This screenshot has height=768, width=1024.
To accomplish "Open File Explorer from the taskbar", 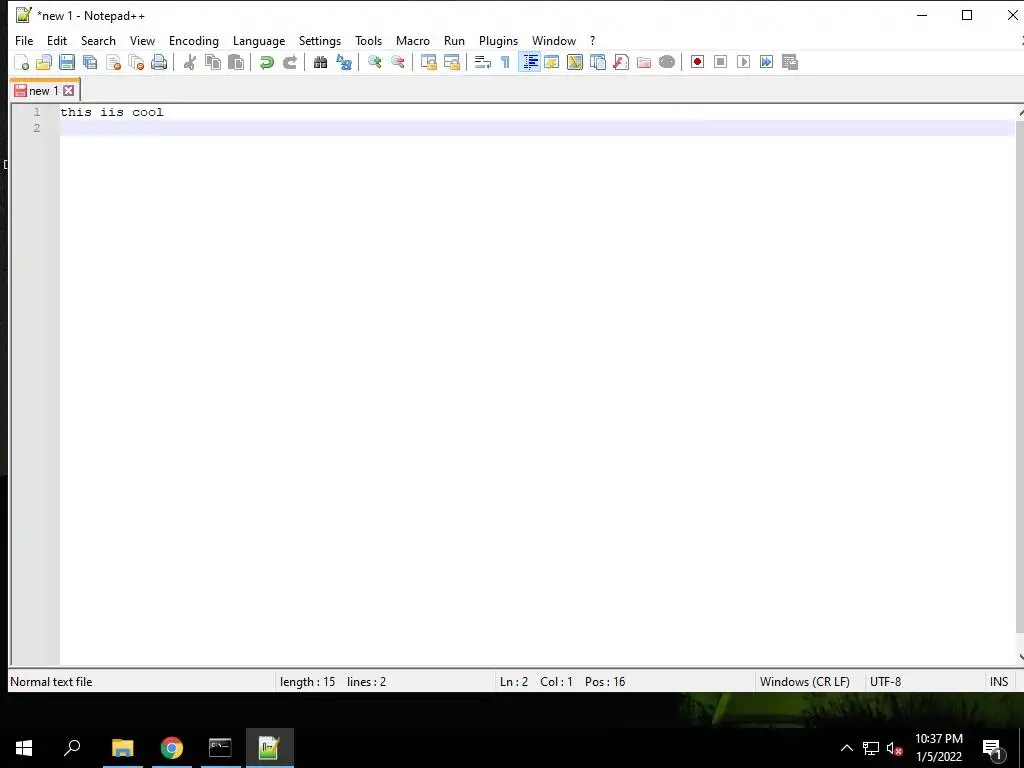I will pyautogui.click(x=122, y=748).
